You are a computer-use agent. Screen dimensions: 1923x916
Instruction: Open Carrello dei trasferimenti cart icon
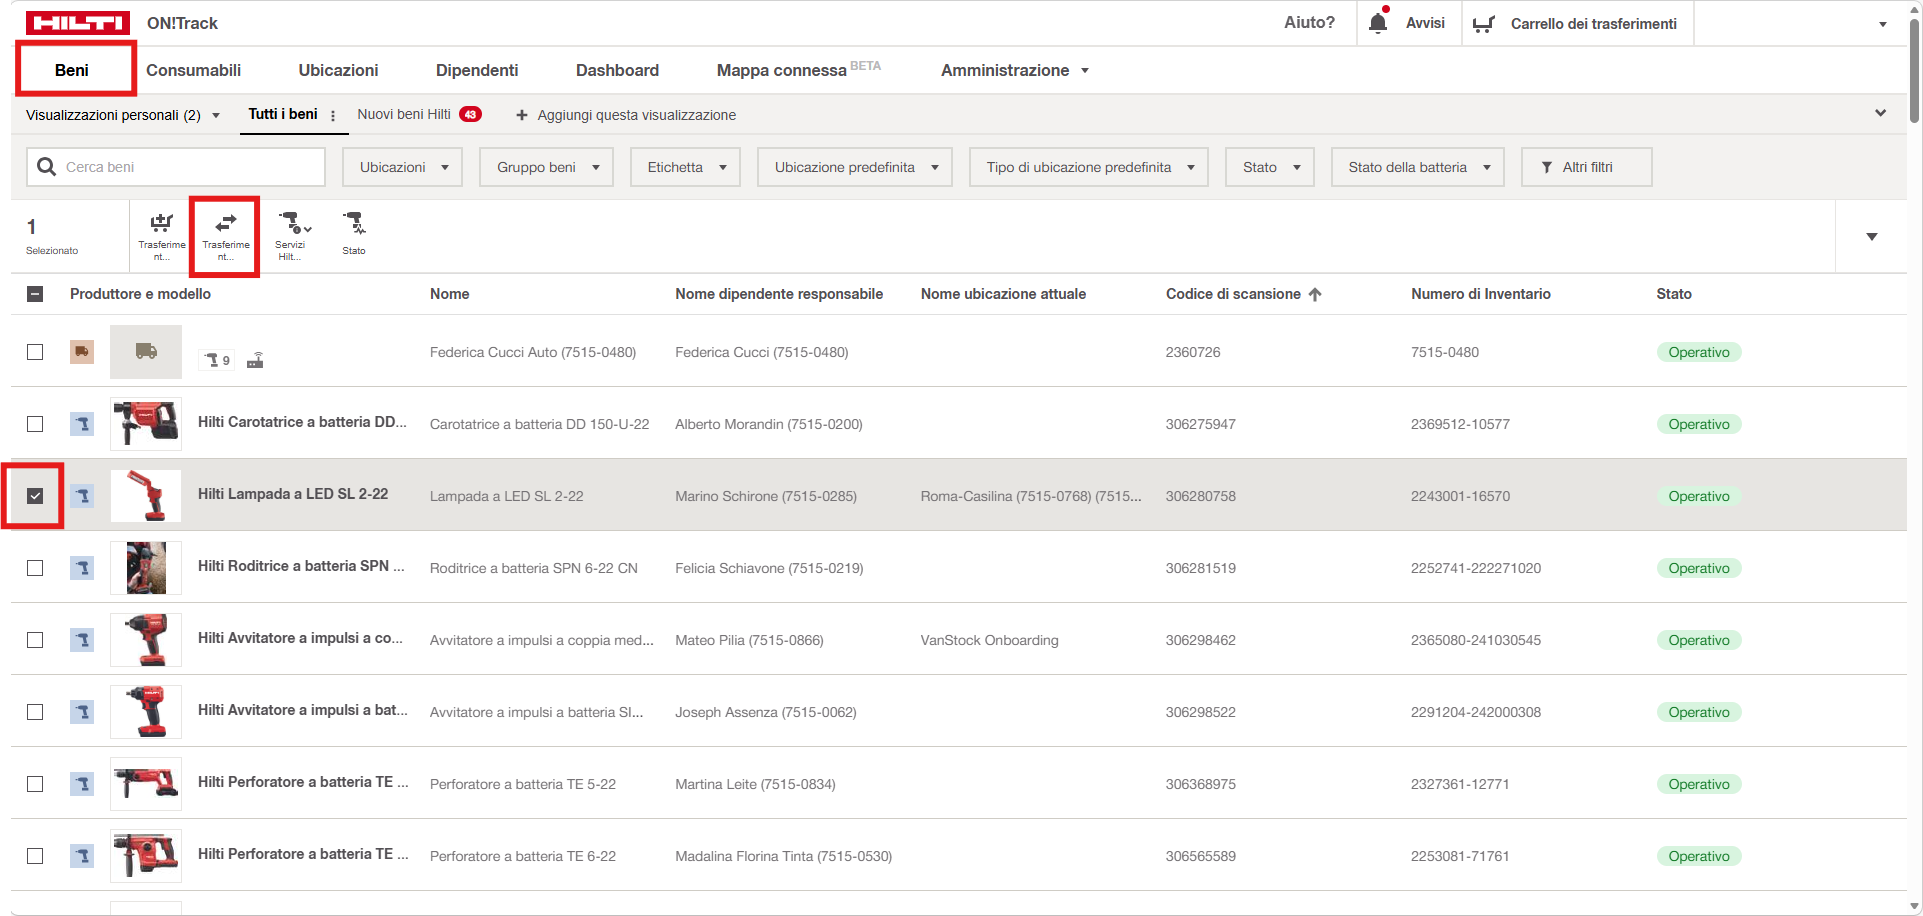[x=1484, y=24]
